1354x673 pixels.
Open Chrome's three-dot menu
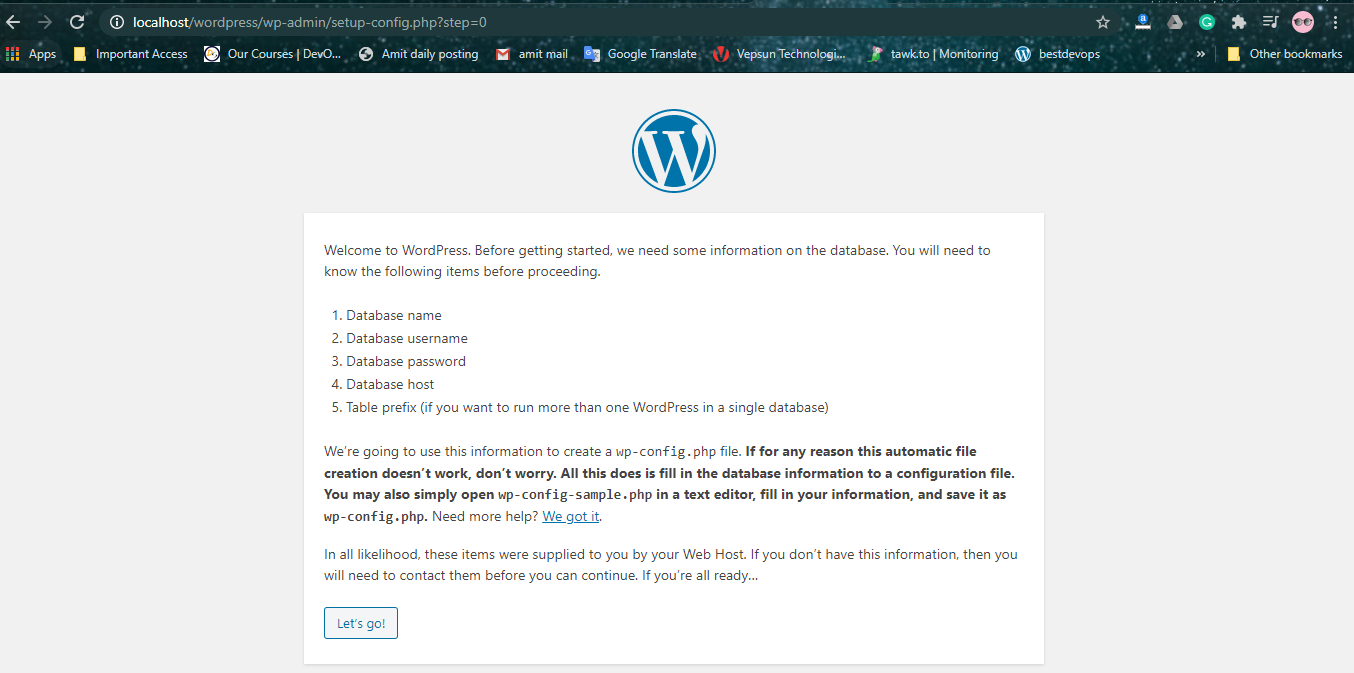click(x=1335, y=21)
